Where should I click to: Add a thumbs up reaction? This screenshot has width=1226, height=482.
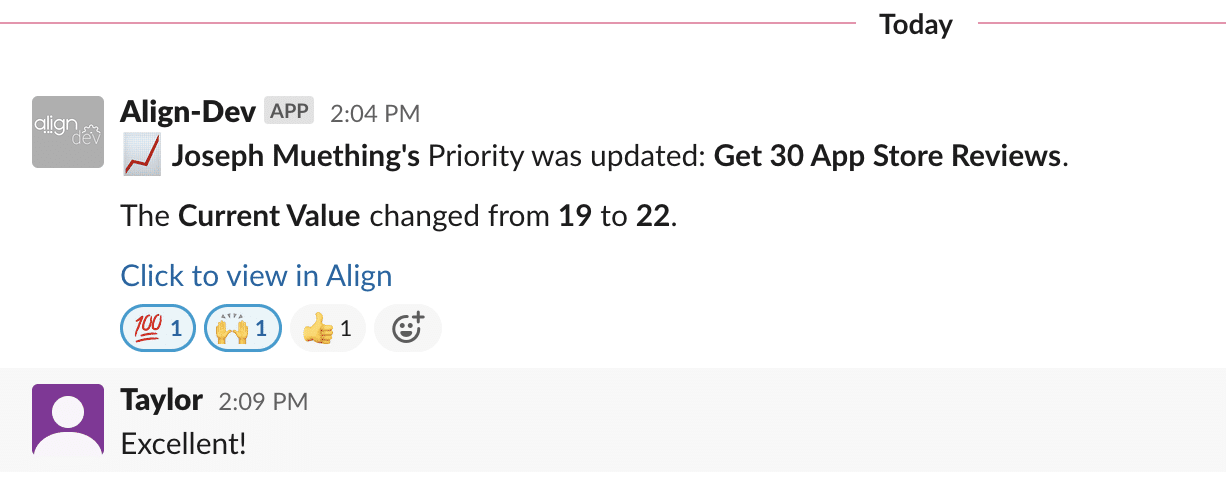point(327,328)
